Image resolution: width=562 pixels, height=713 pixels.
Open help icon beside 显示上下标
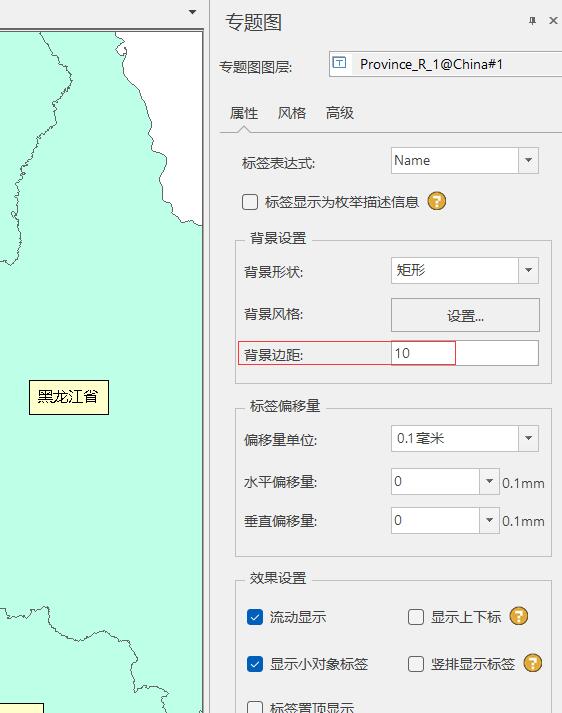[519, 617]
